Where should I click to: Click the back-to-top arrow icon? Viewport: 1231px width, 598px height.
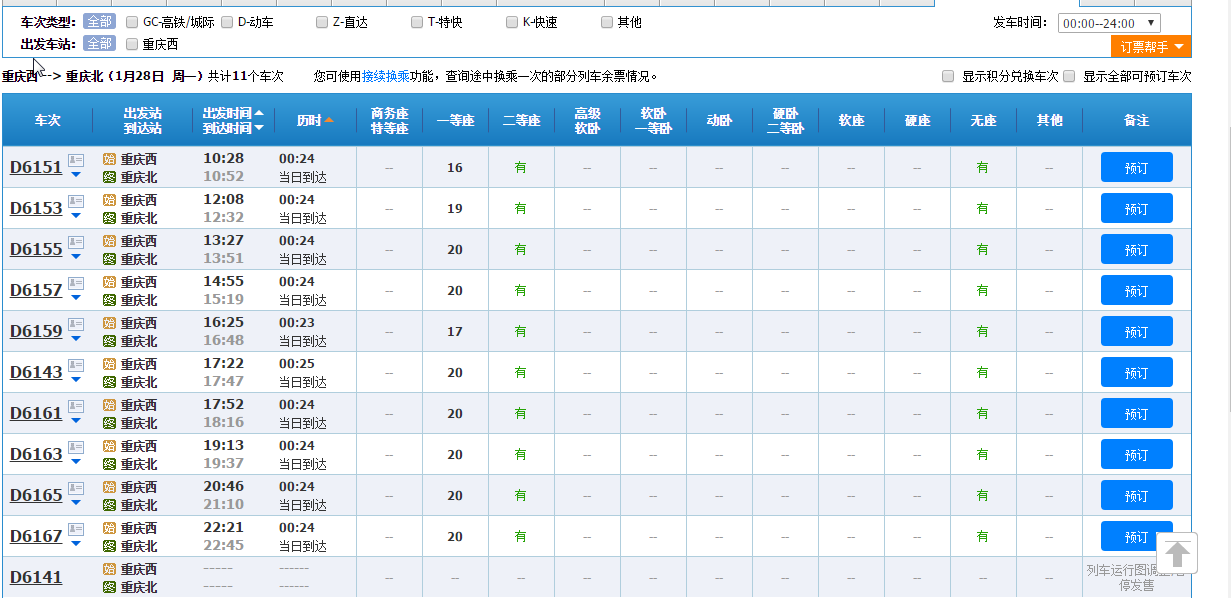coord(1177,553)
